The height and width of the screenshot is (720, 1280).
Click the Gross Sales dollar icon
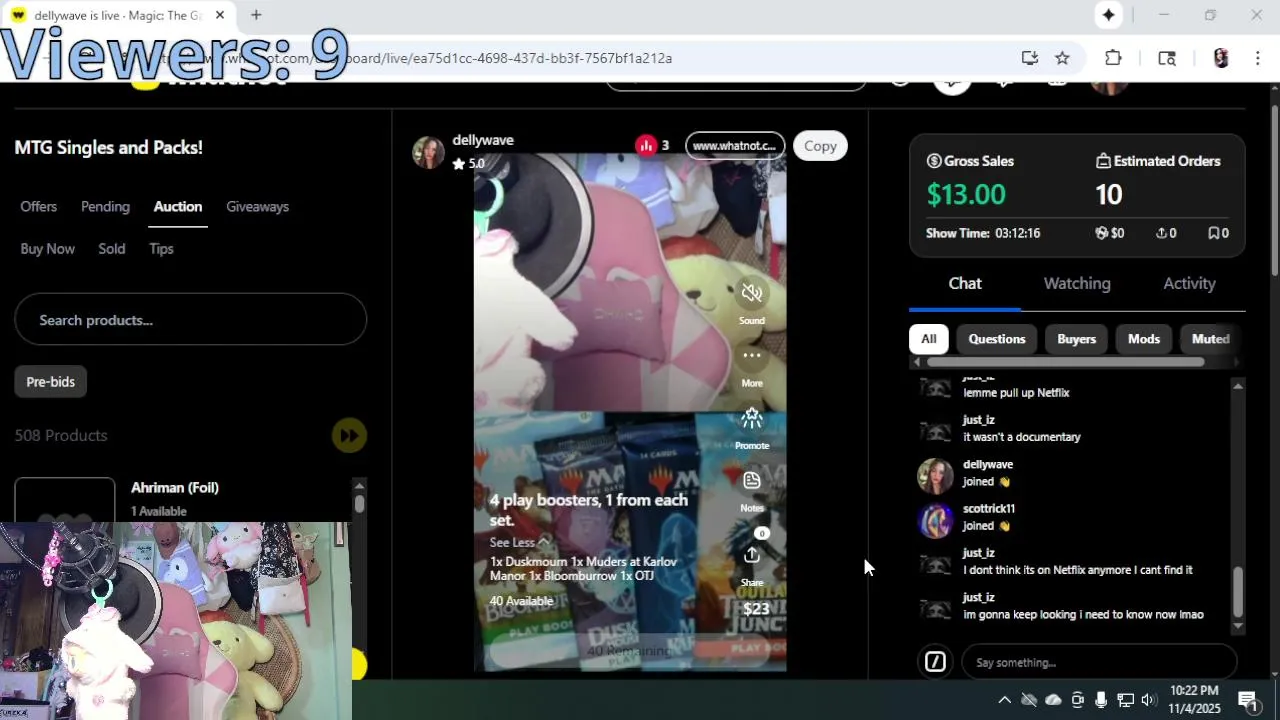(x=934, y=161)
